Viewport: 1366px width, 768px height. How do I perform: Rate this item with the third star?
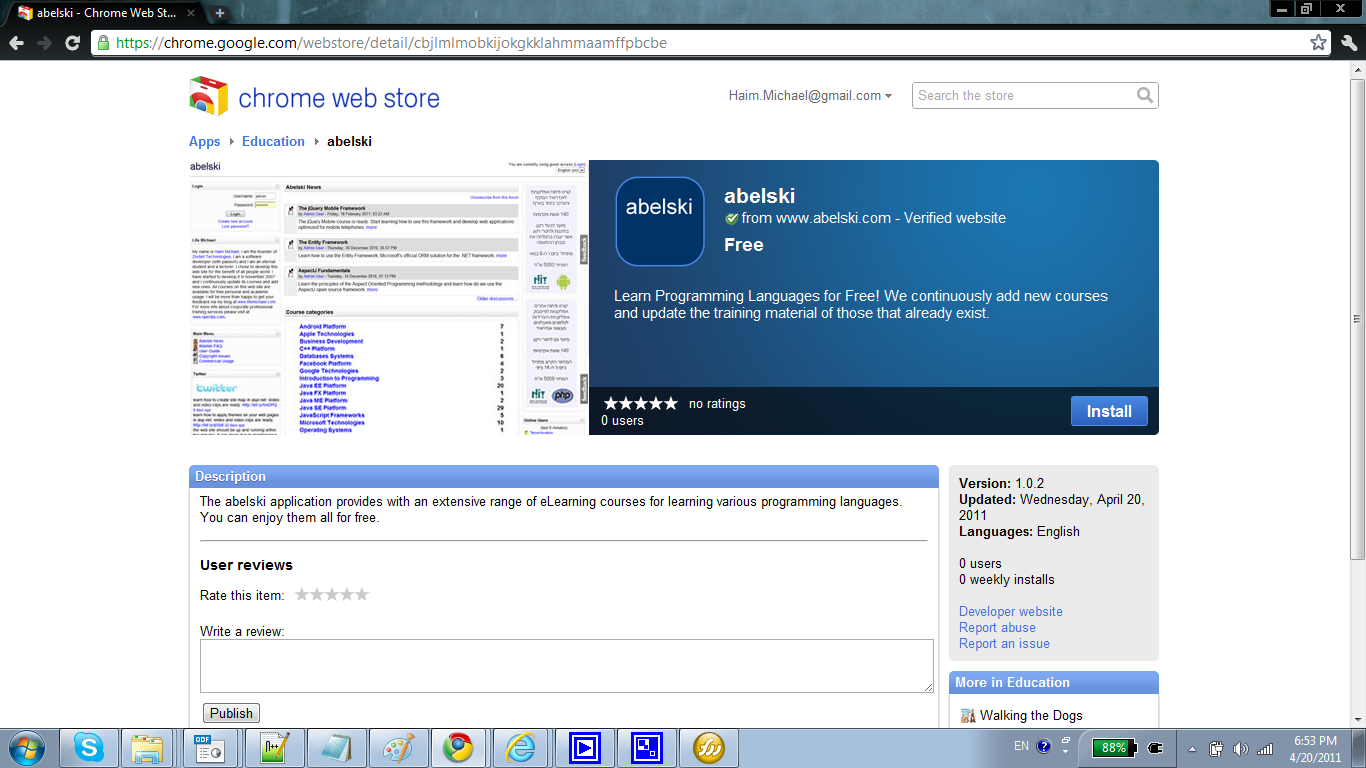click(332, 594)
